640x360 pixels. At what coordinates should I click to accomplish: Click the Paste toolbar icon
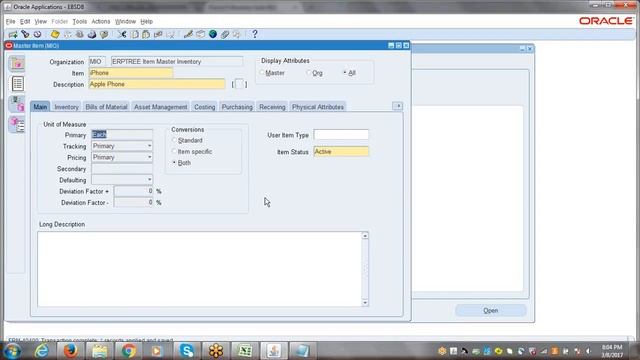[146, 34]
